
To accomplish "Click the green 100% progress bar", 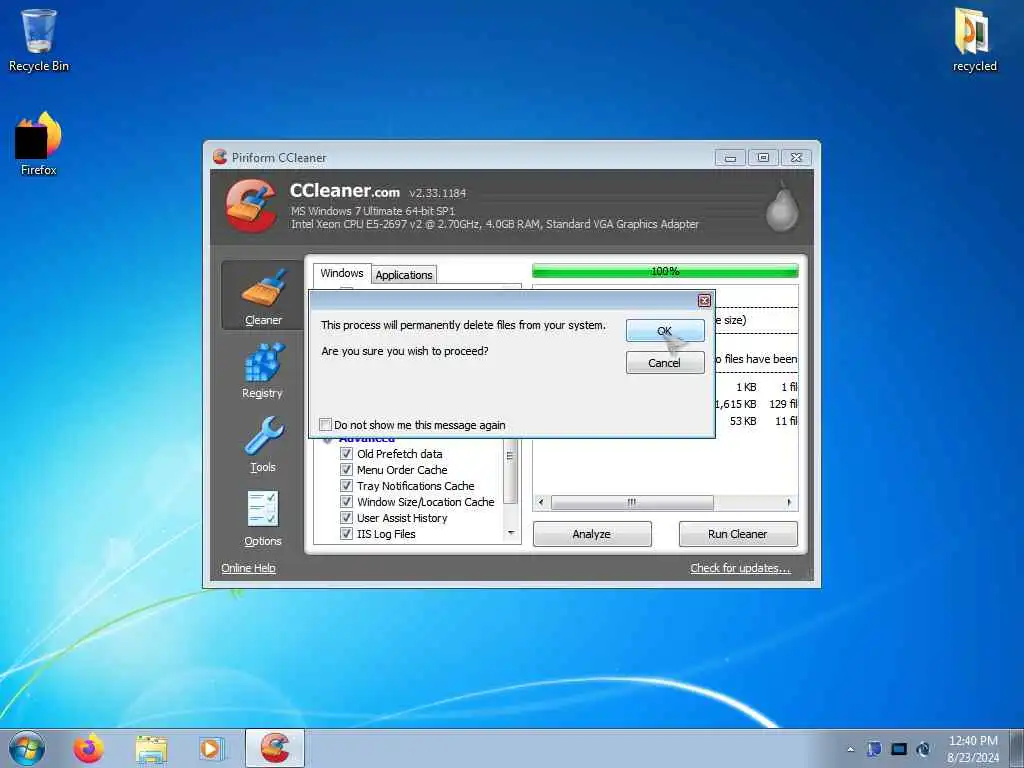I will [665, 271].
